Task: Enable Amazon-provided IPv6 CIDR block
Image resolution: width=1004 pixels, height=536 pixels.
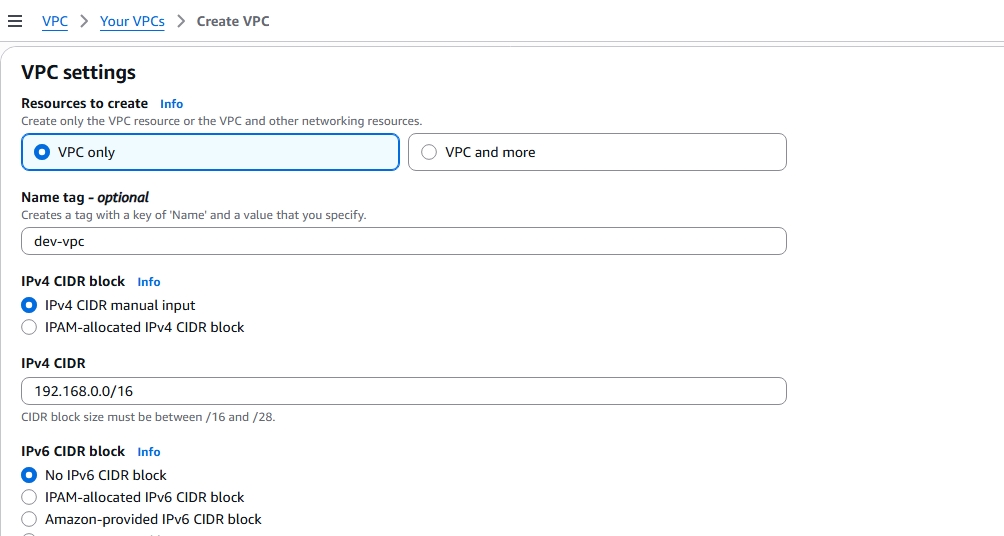Action: 29,519
